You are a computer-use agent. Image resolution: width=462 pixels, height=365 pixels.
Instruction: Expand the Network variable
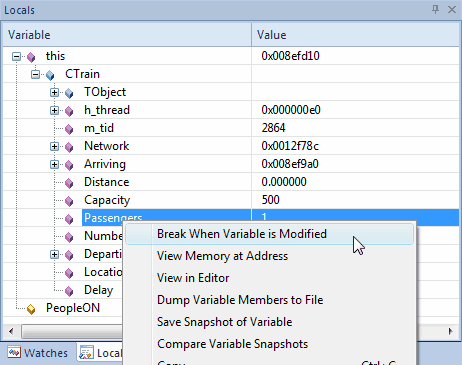[x=54, y=146]
